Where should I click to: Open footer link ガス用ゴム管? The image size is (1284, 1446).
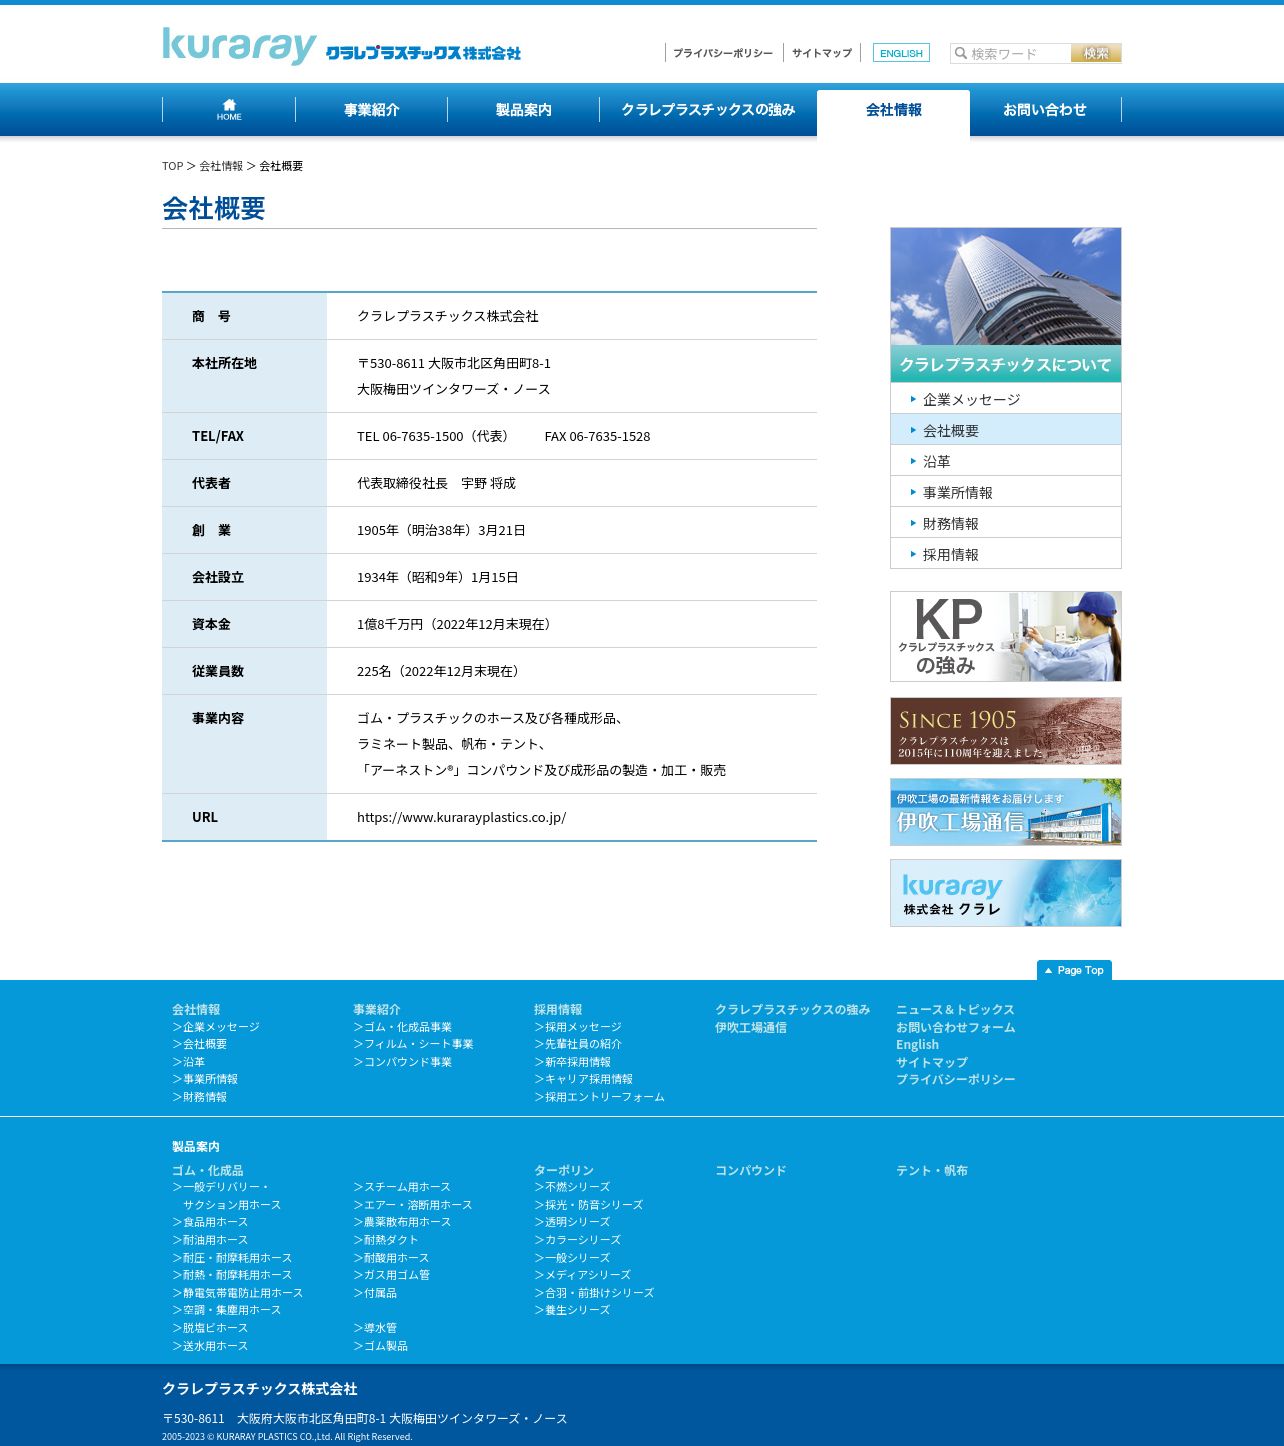pyautogui.click(x=392, y=1275)
